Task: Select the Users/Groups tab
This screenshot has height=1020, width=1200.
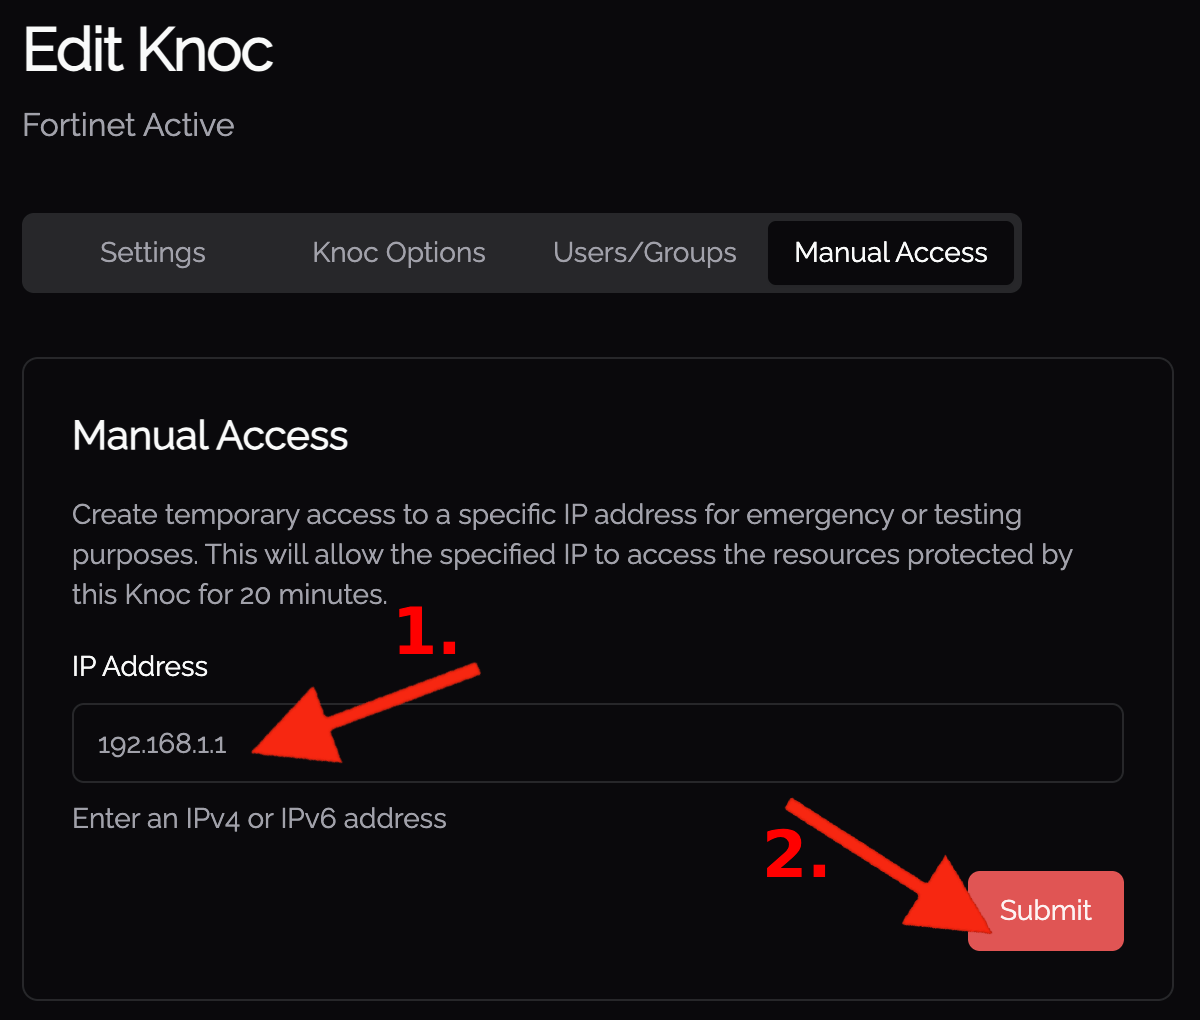Action: 644,253
